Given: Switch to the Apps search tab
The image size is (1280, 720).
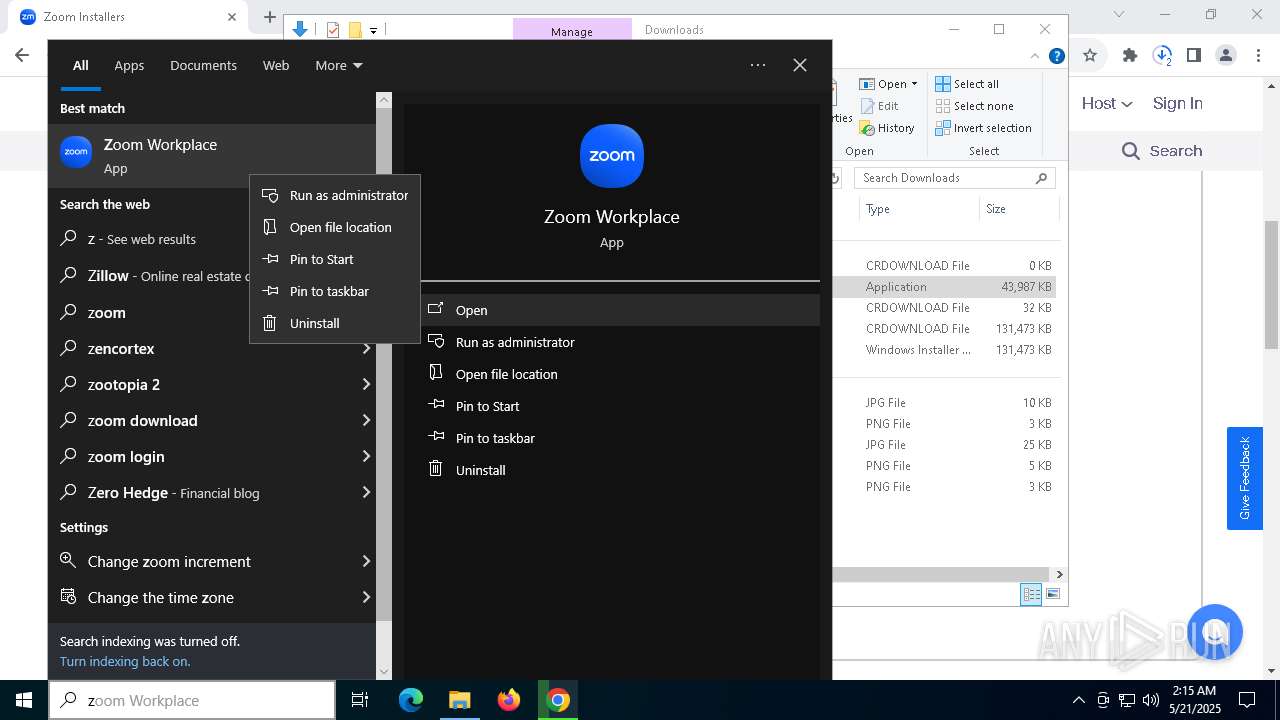Looking at the screenshot, I should [x=129, y=65].
